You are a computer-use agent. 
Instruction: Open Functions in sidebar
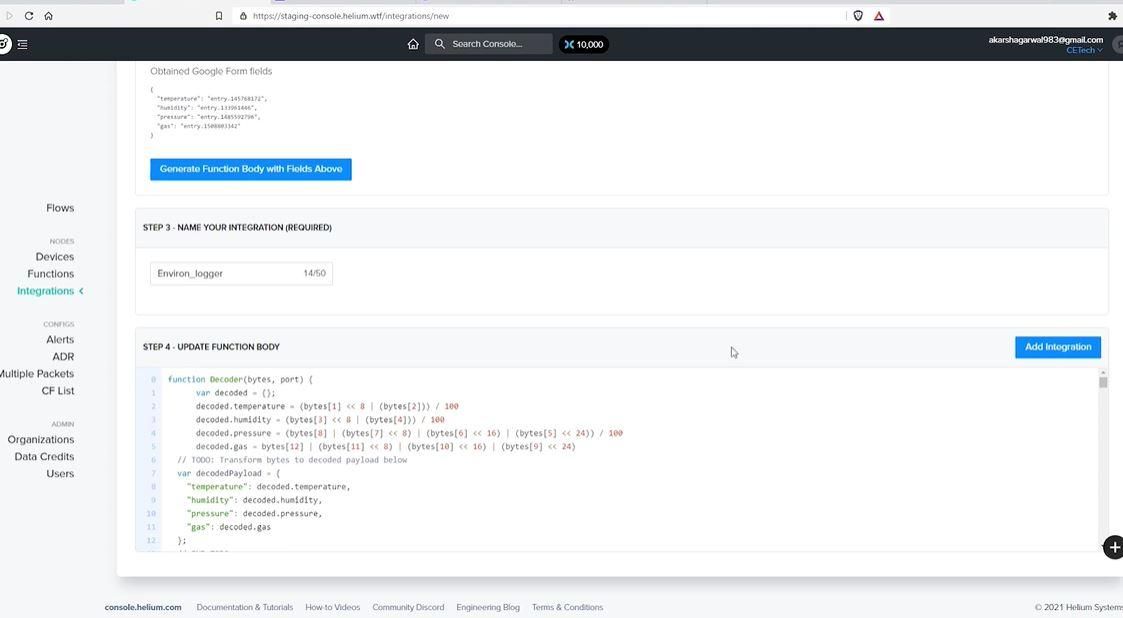point(51,274)
